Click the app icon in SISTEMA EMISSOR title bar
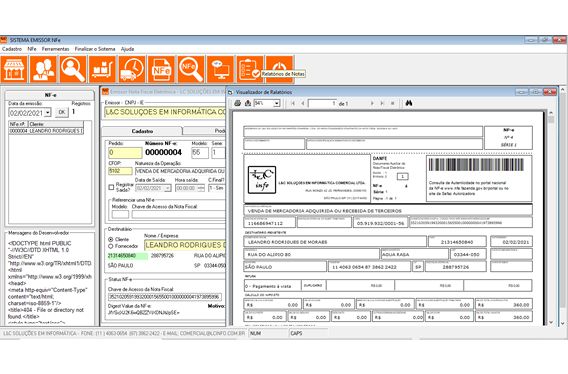The width and height of the screenshot is (568, 374). [x=4, y=40]
